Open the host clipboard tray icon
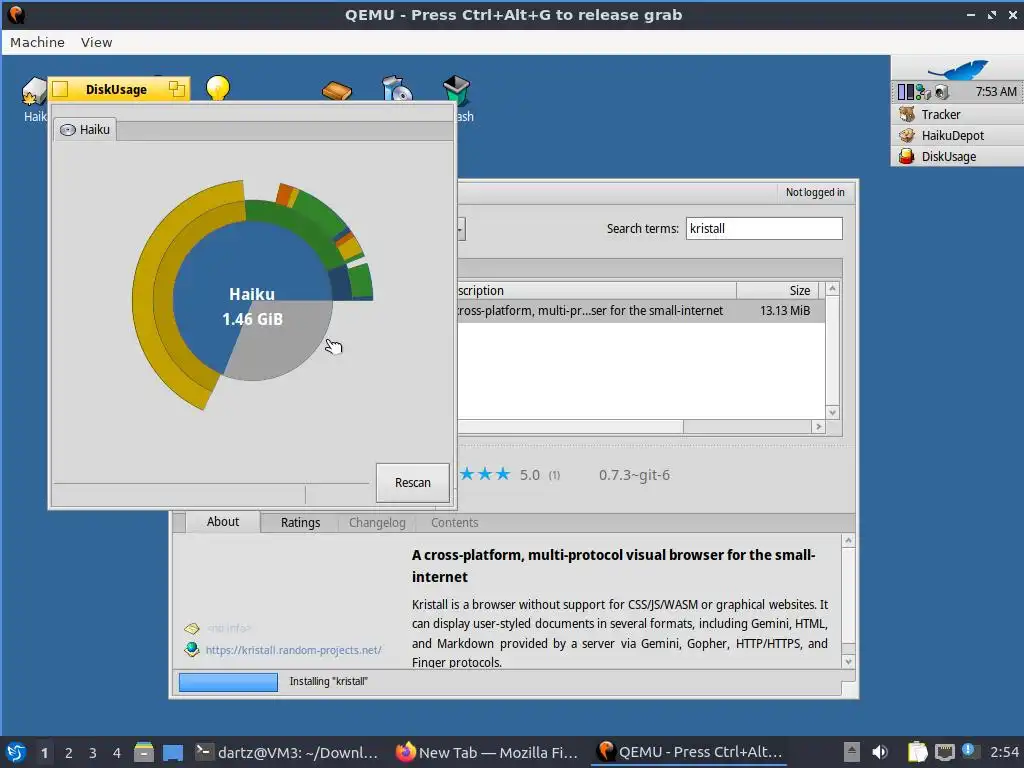 [918, 752]
